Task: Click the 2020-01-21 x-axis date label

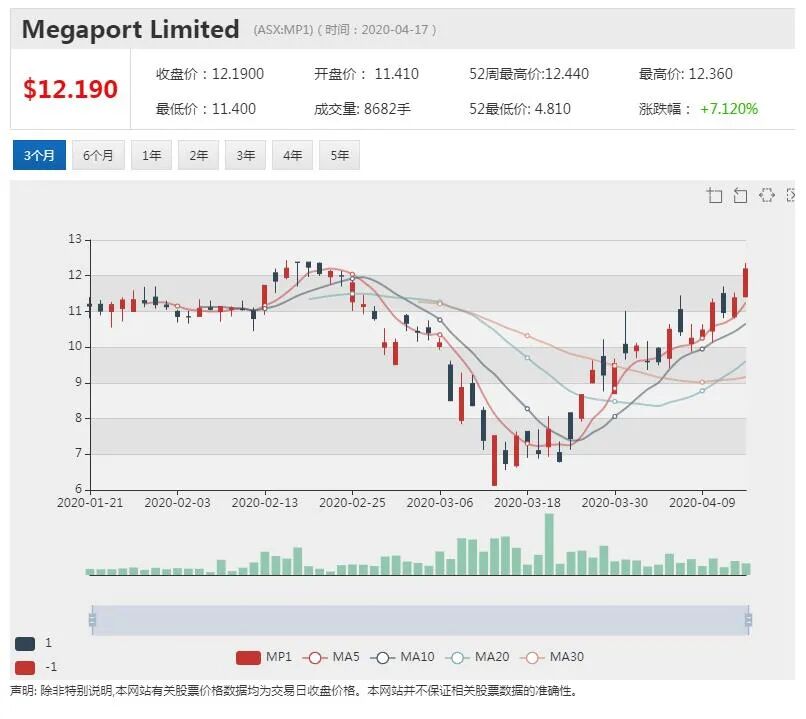Action: 90,503
